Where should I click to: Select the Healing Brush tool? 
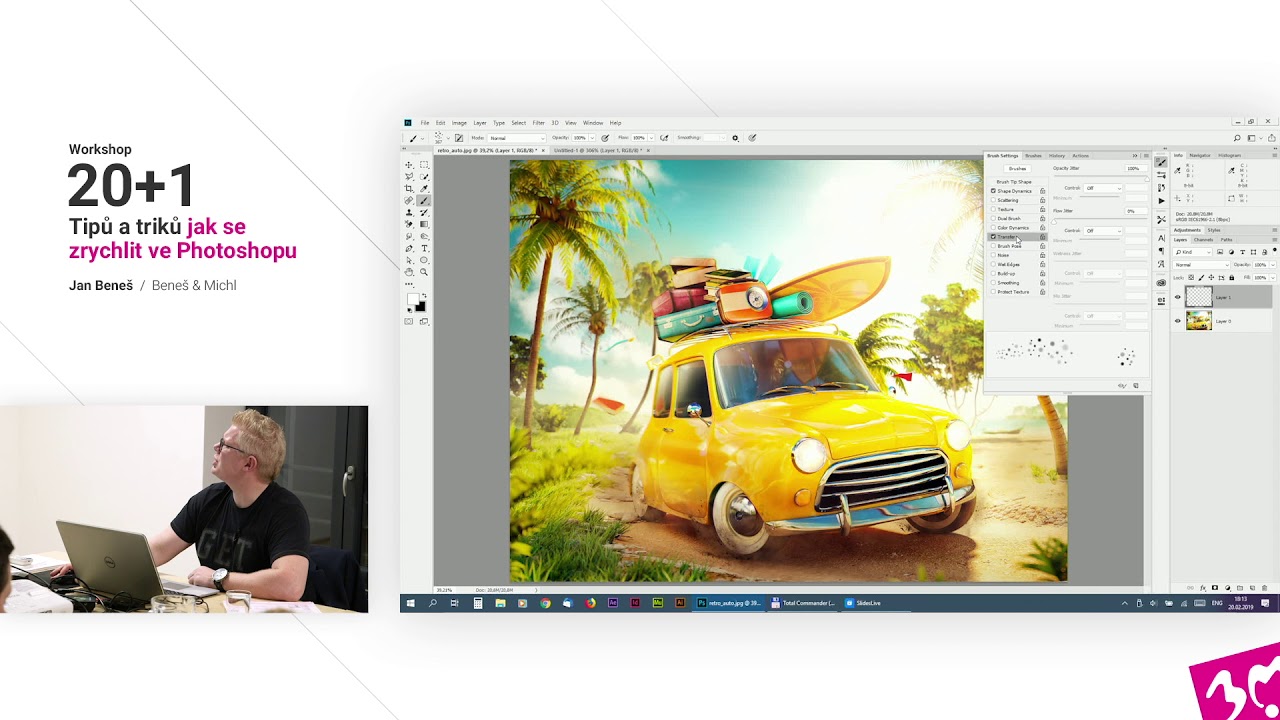click(409, 201)
